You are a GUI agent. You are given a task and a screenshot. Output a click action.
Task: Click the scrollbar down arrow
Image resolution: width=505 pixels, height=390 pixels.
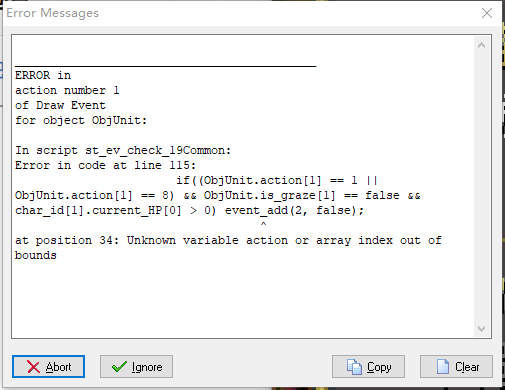[481, 329]
